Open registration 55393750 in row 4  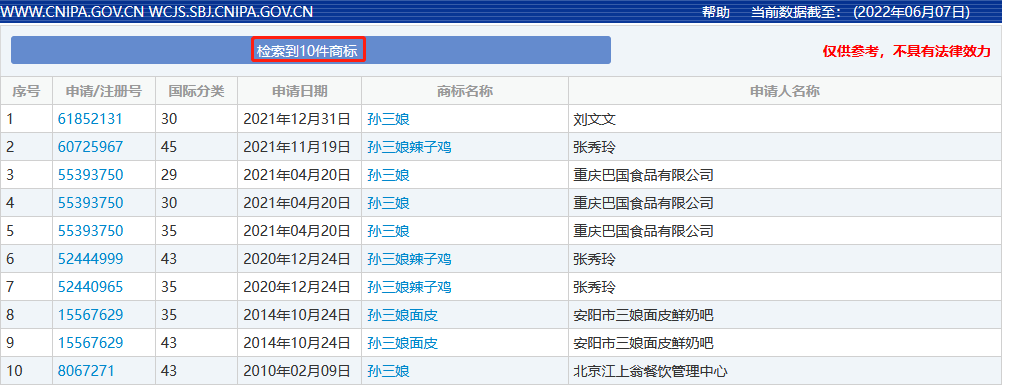(x=90, y=203)
